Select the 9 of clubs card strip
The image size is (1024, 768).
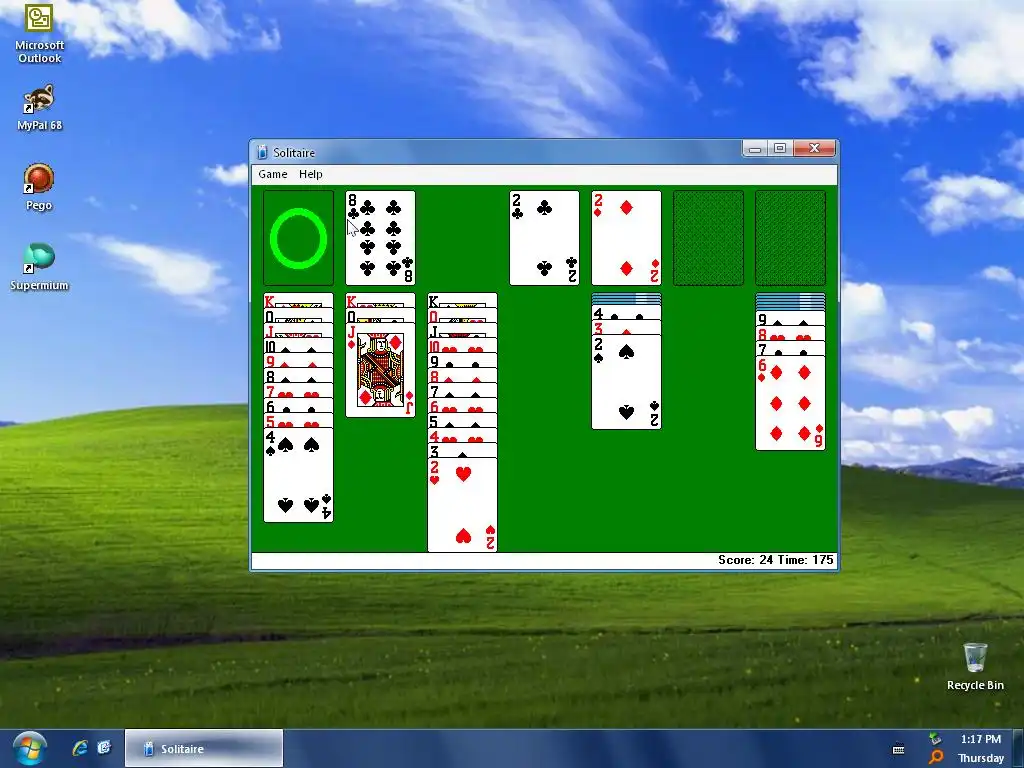(x=462, y=361)
